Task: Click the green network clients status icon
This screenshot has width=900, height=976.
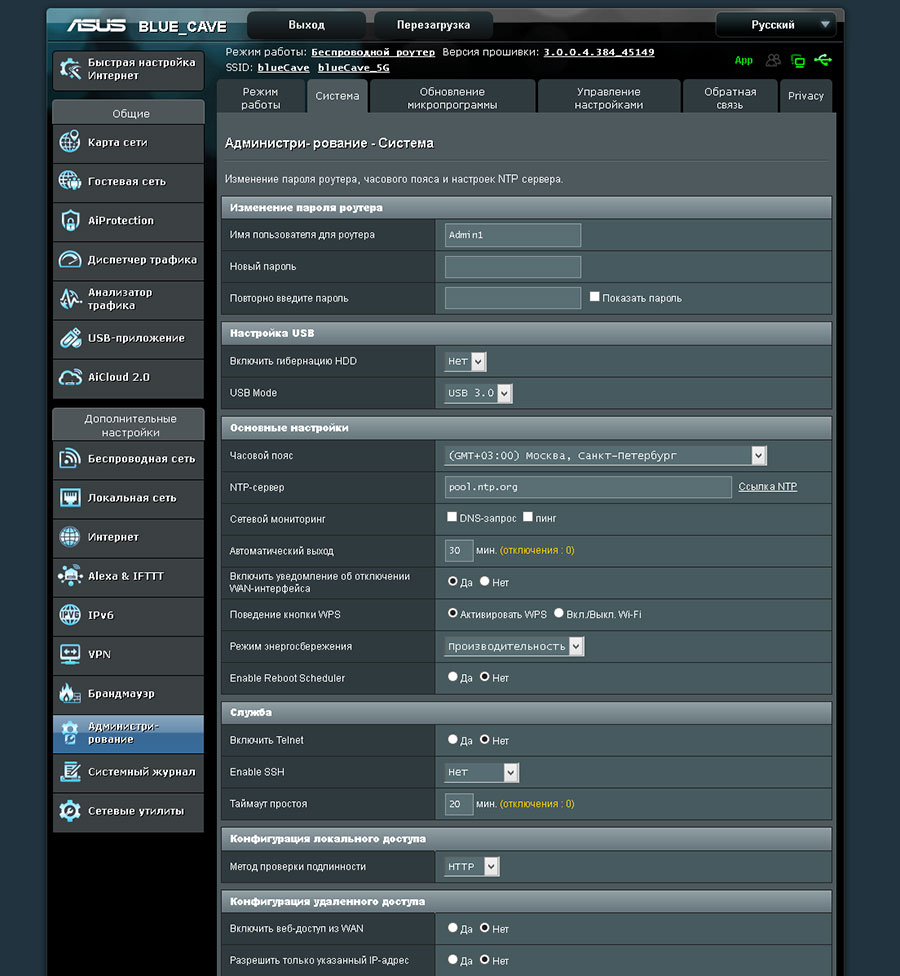Action: 798,60
